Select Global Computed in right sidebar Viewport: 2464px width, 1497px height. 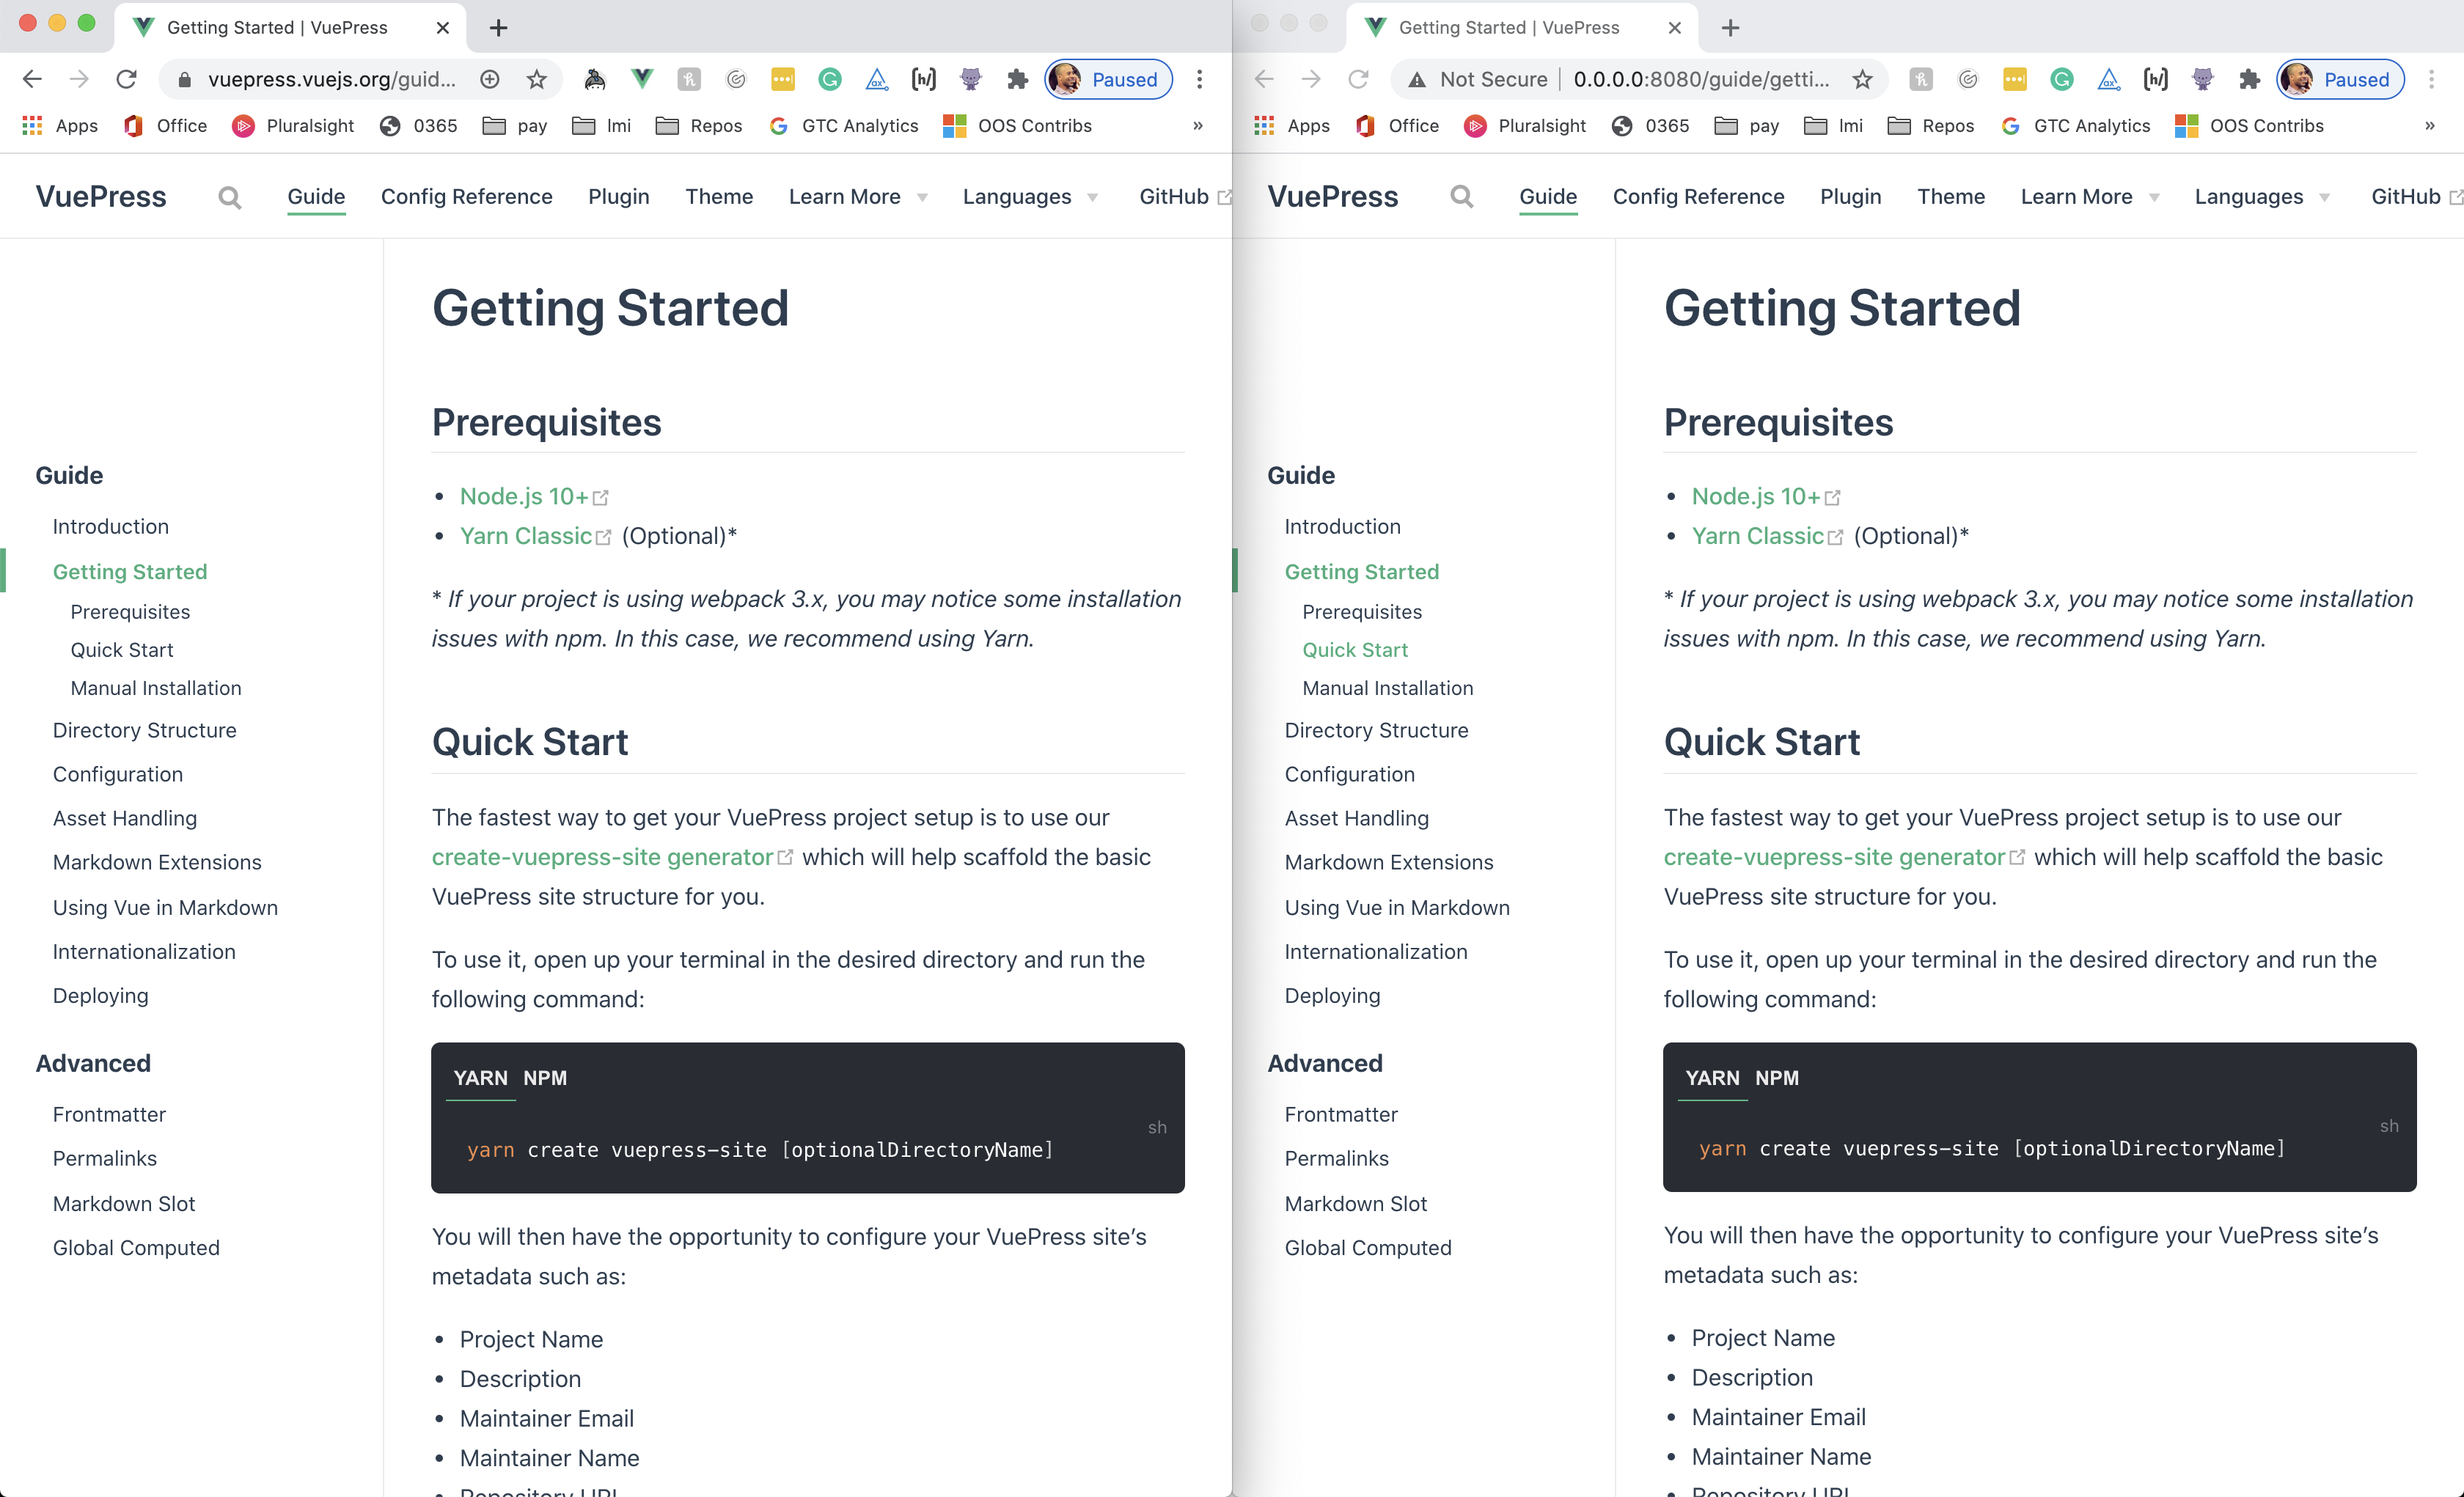[x=1367, y=1248]
